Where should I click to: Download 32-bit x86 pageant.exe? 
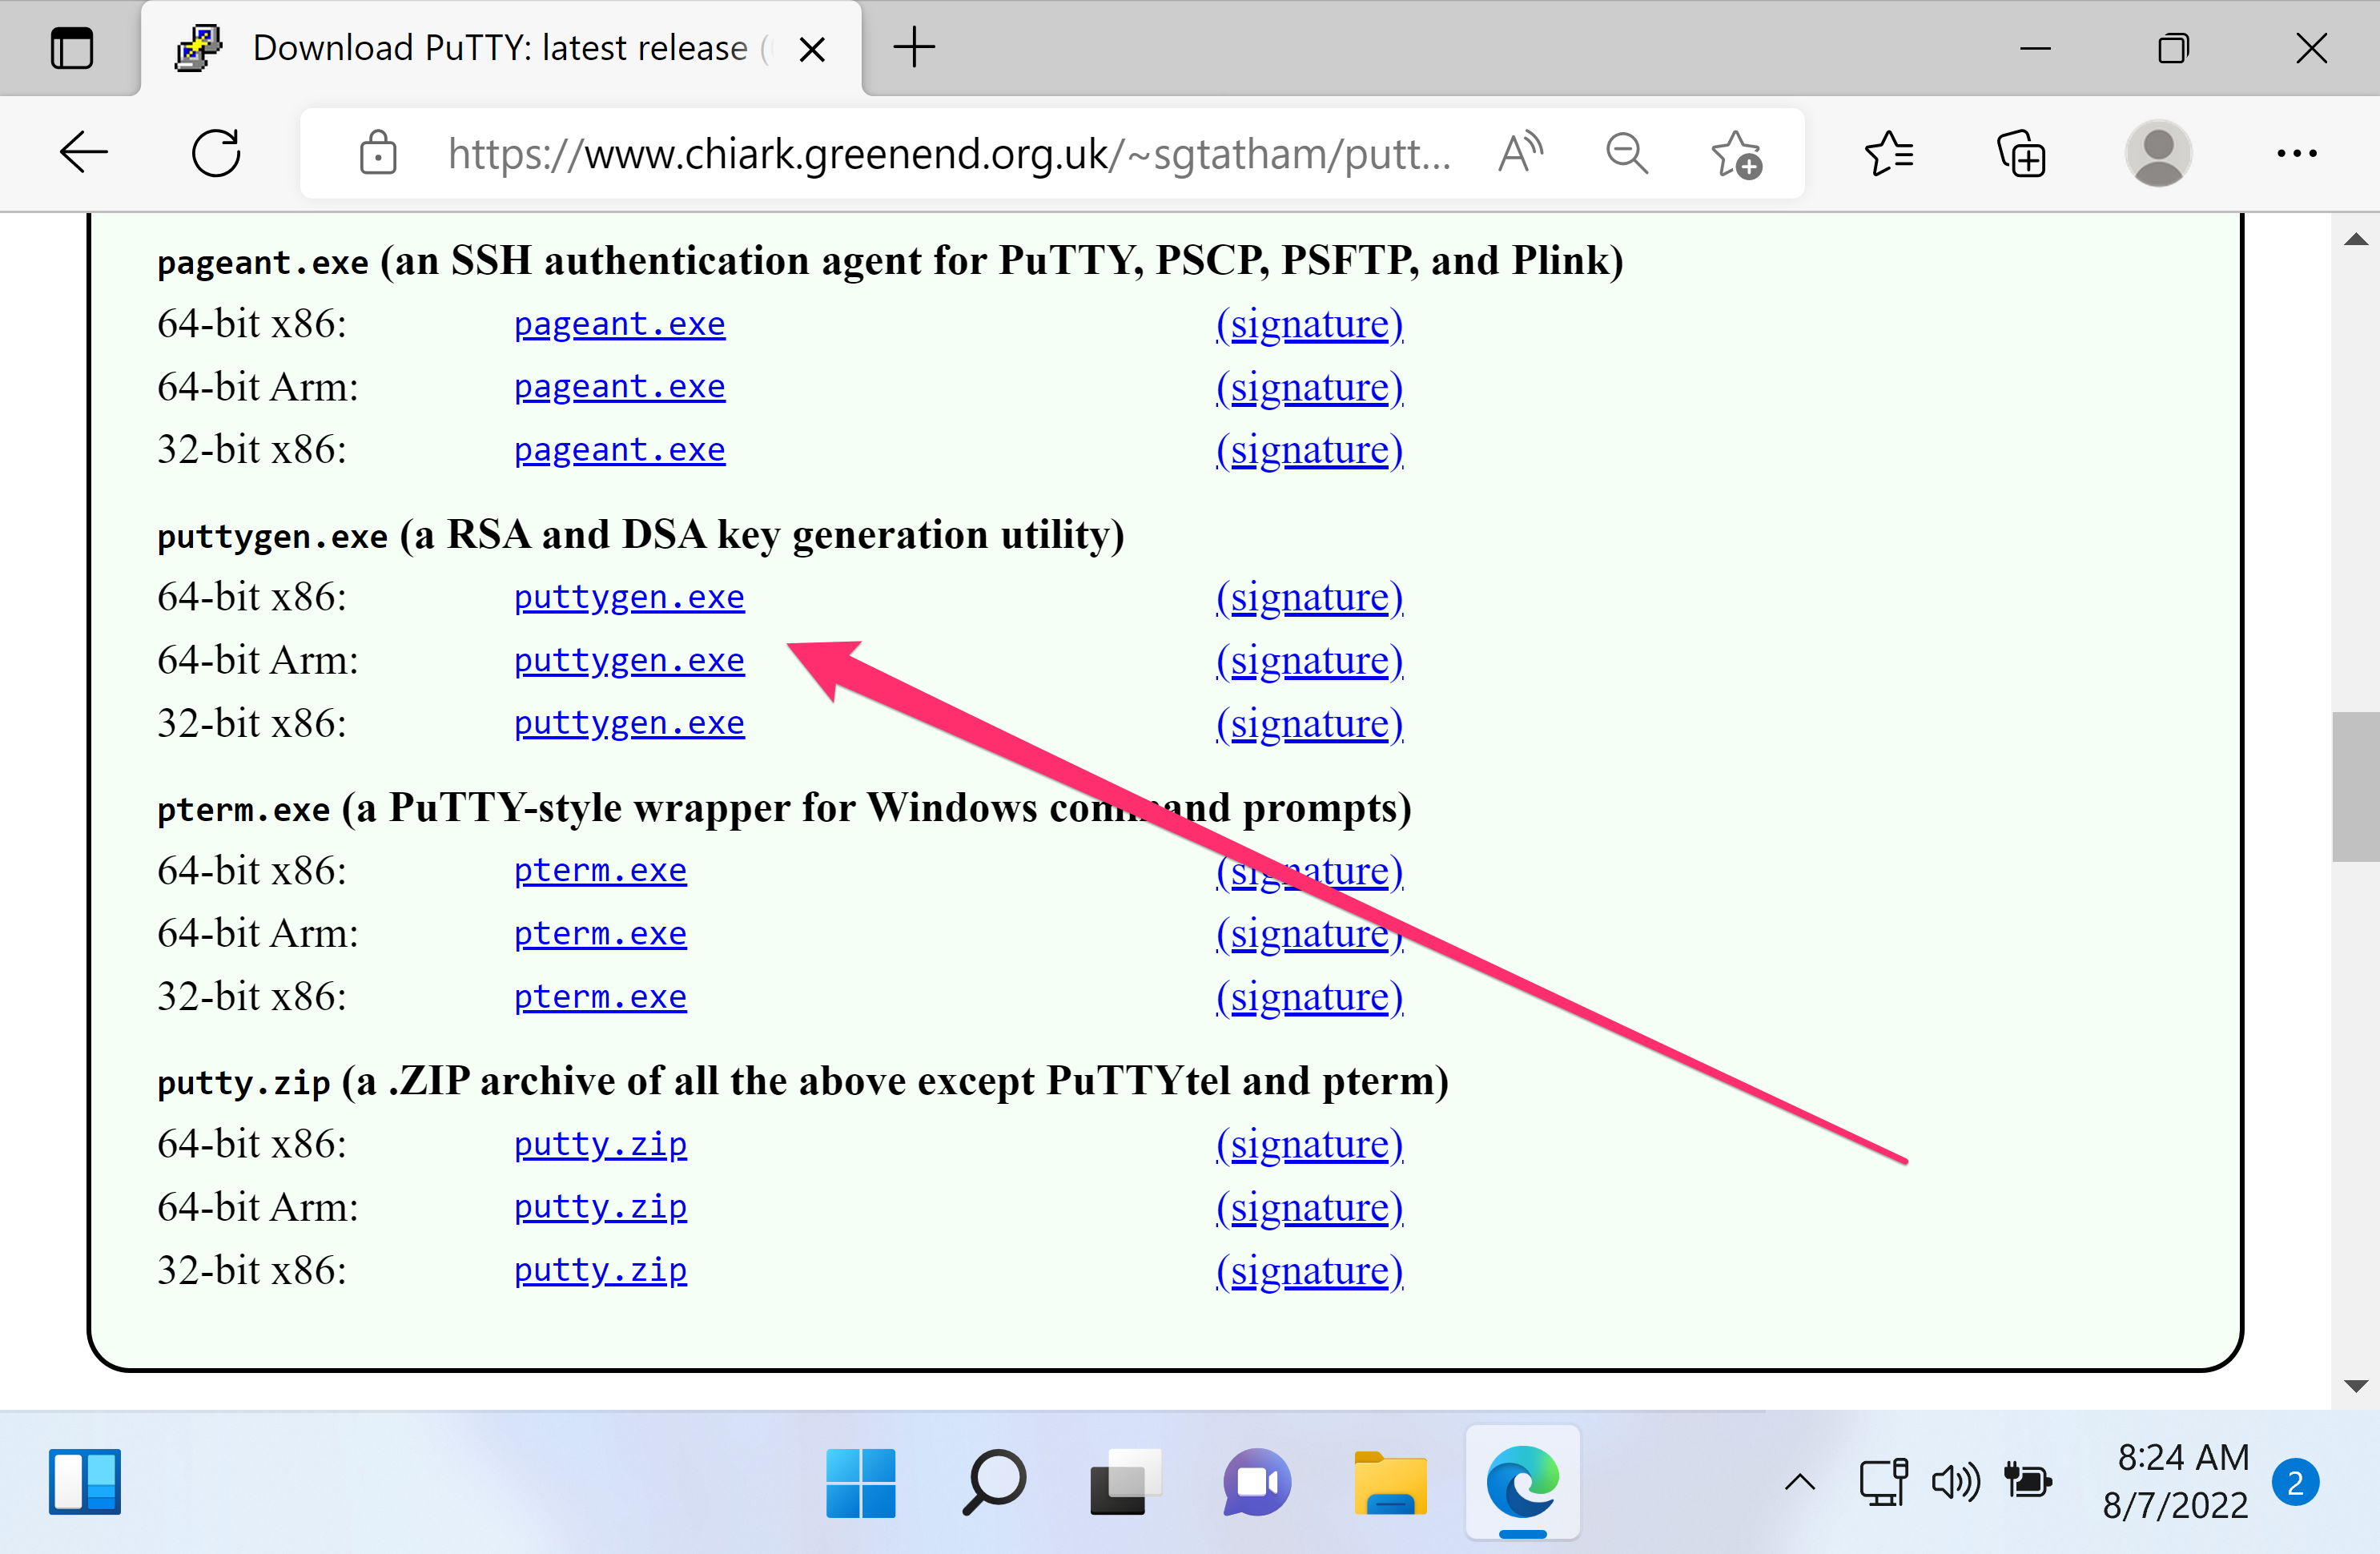pyautogui.click(x=619, y=450)
